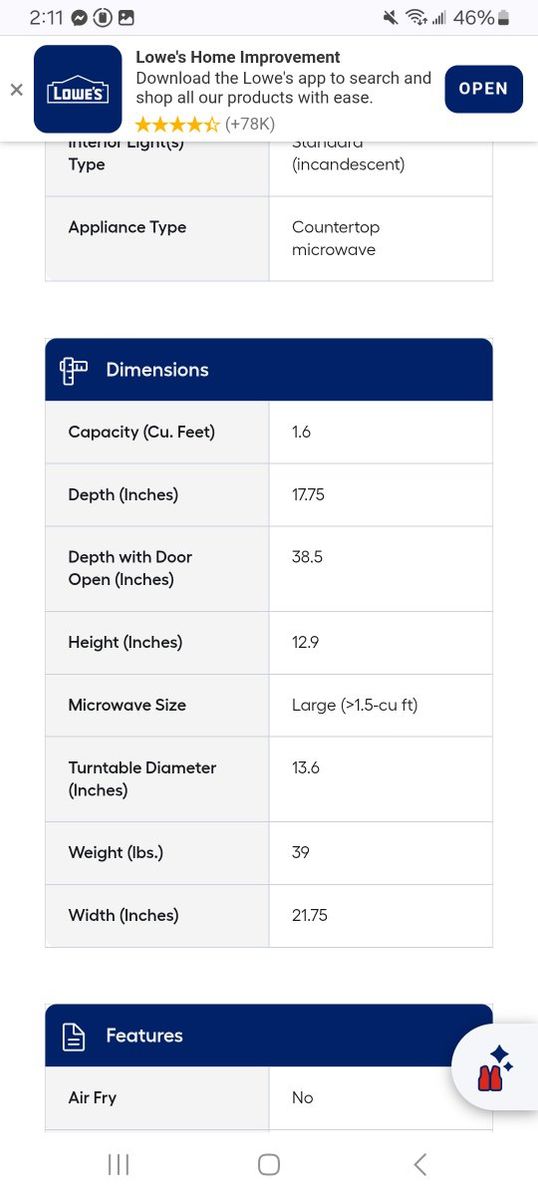
Task: Click the ruler icon in the Dimensions header
Action: click(74, 370)
